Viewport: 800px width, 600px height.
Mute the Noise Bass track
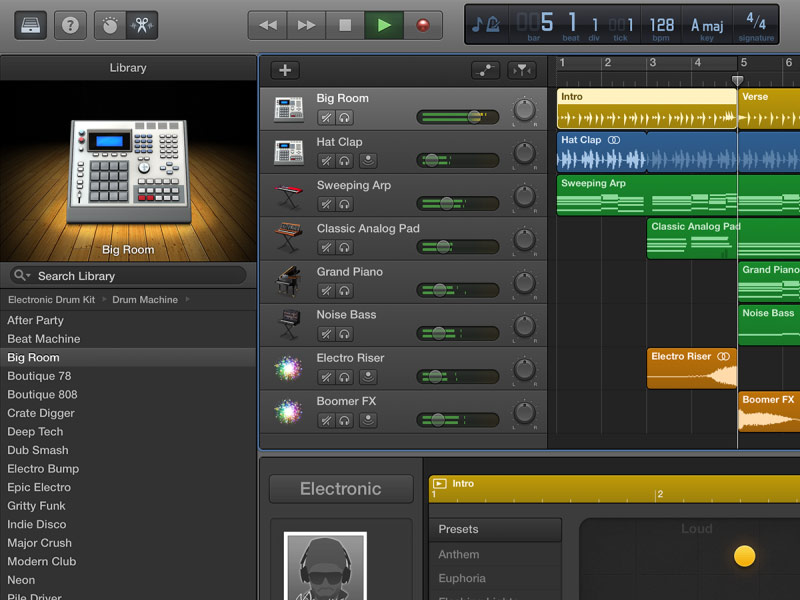pos(326,334)
